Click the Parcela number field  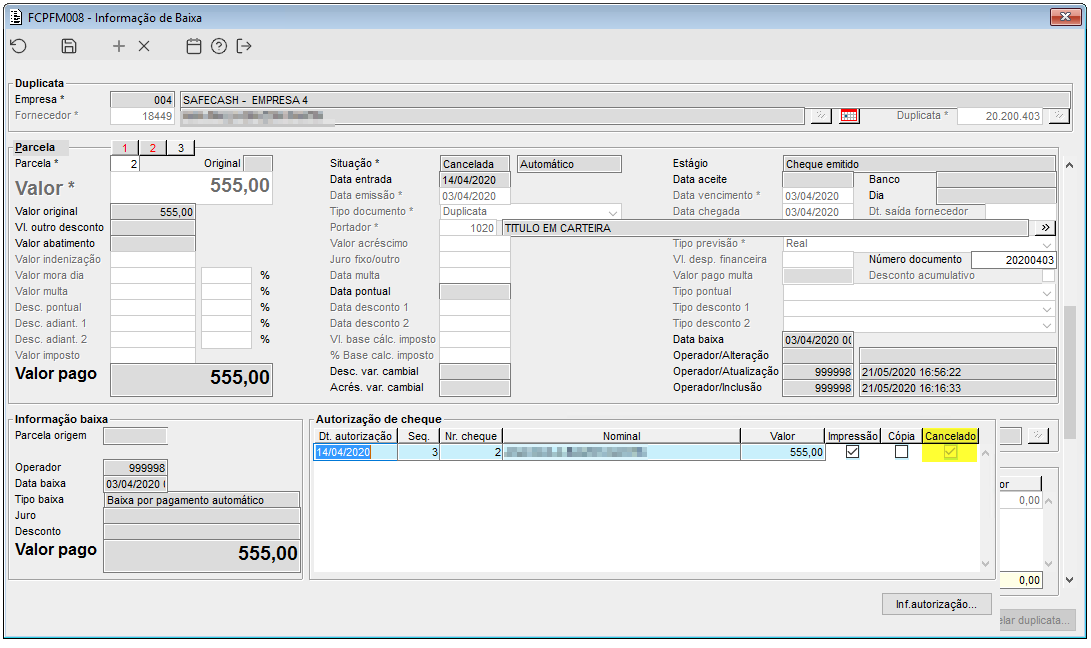pos(125,164)
